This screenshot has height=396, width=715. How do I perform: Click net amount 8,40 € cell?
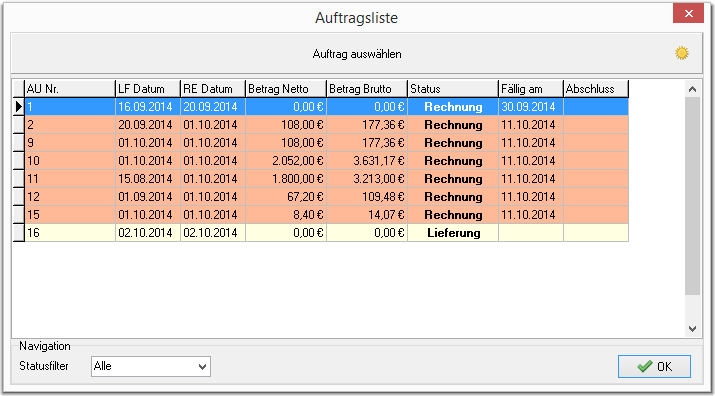click(x=286, y=215)
